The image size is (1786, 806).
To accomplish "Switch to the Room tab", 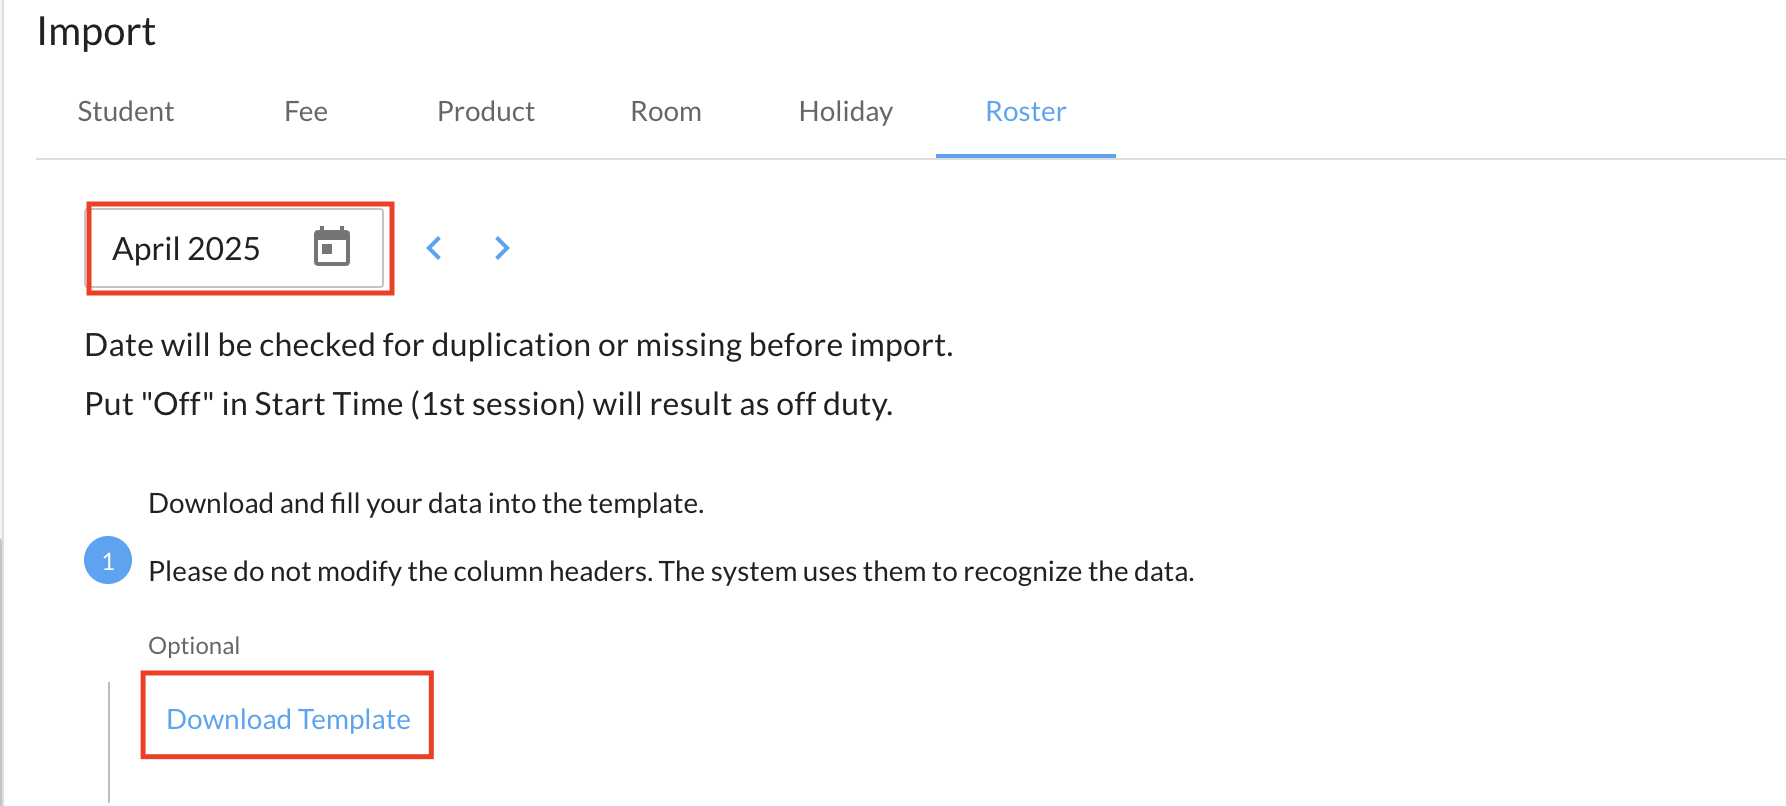I will tap(666, 111).
